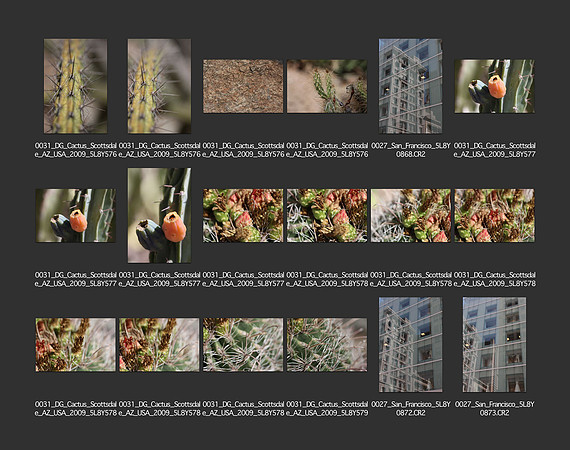Select the top-row landscape orange cactus fruit thumbnail

(494, 86)
